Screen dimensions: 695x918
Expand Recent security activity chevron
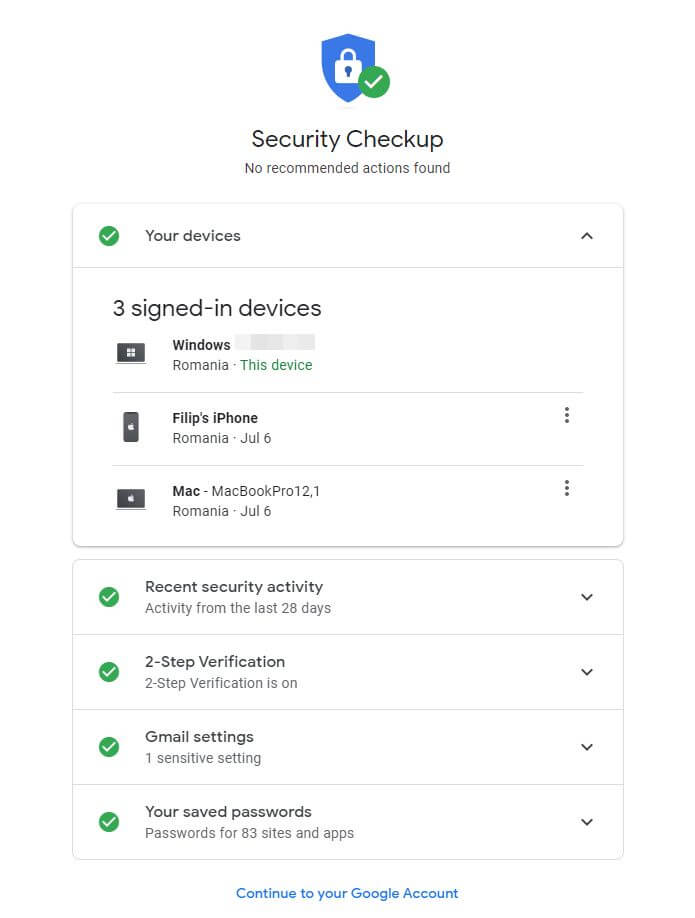(587, 597)
